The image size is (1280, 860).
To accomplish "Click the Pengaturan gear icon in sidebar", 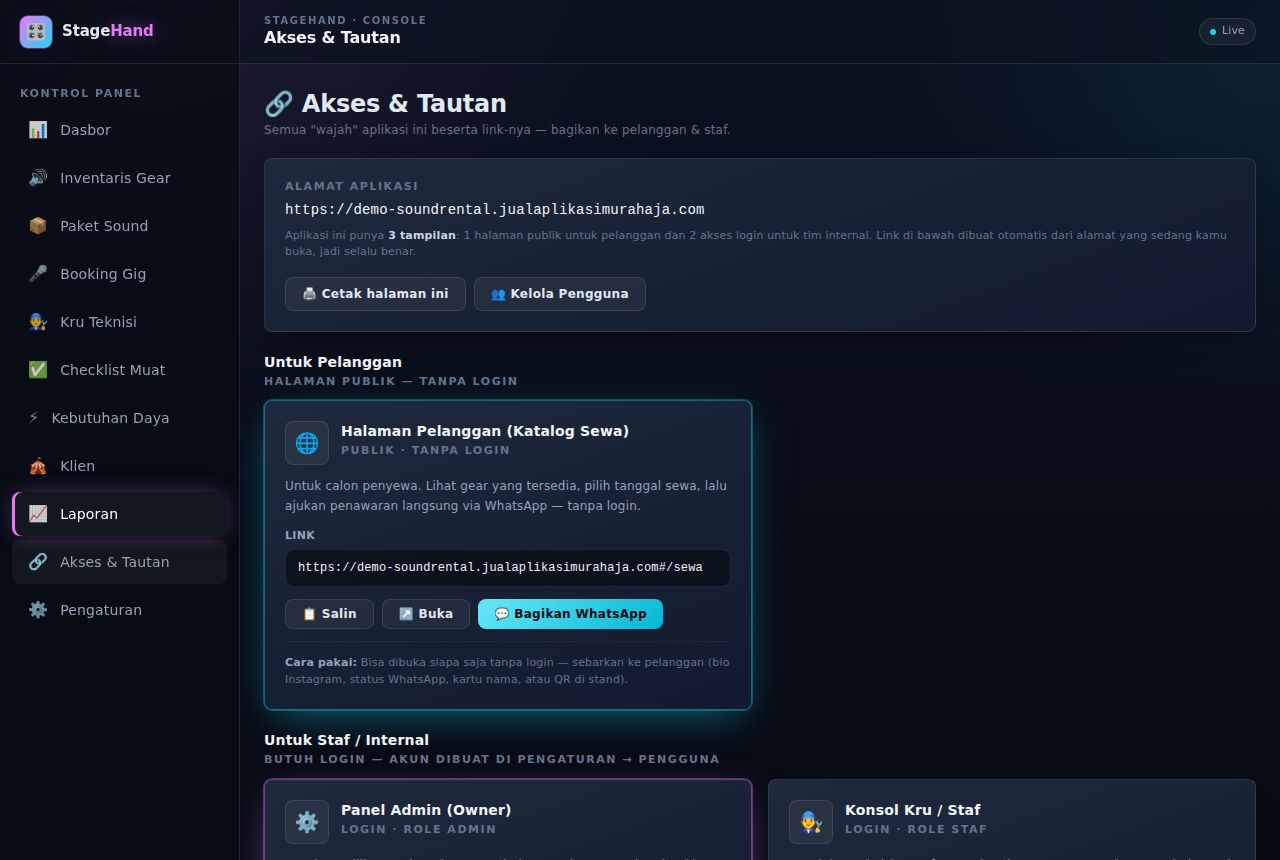I will point(38,610).
